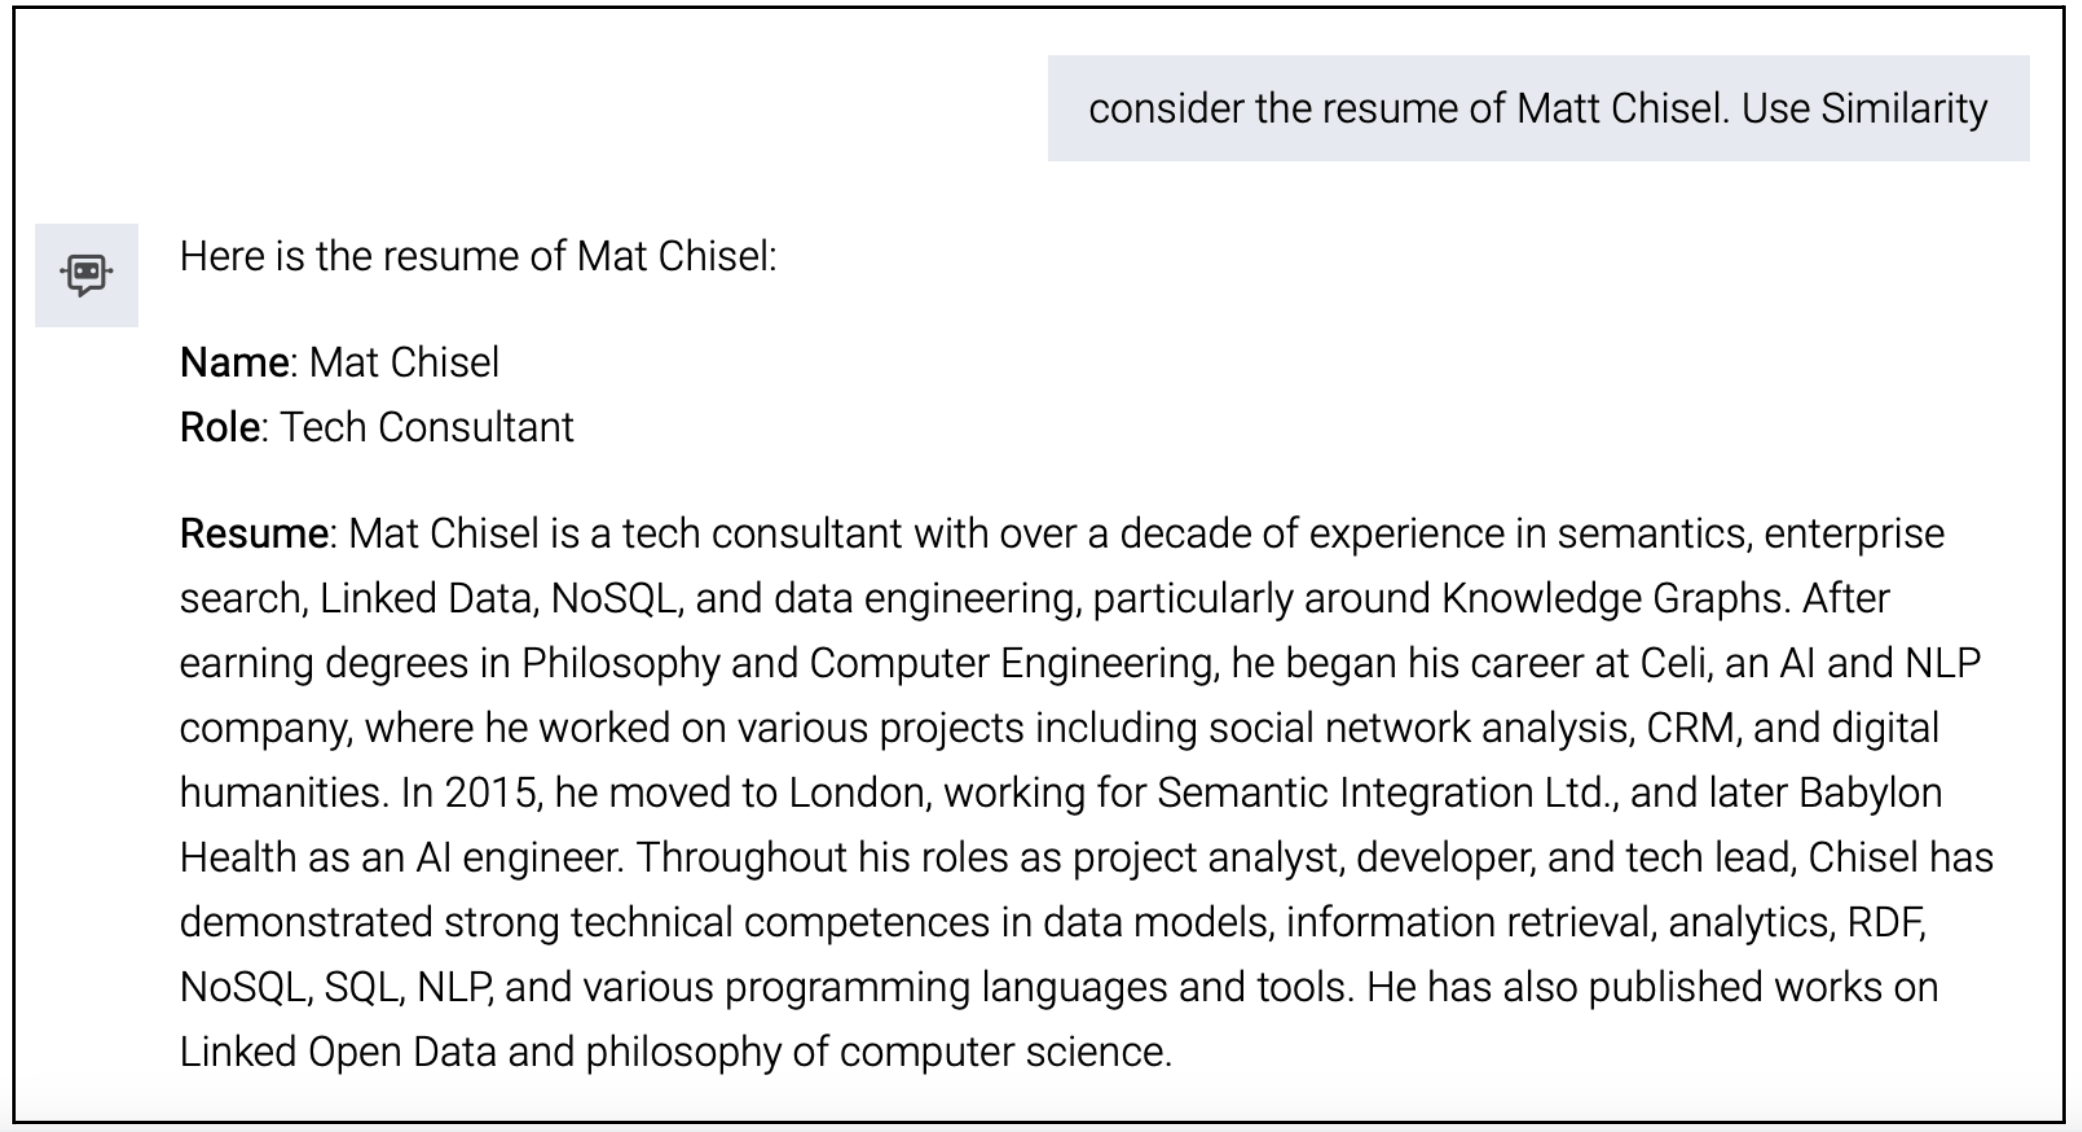Click the bold Name label

point(235,362)
